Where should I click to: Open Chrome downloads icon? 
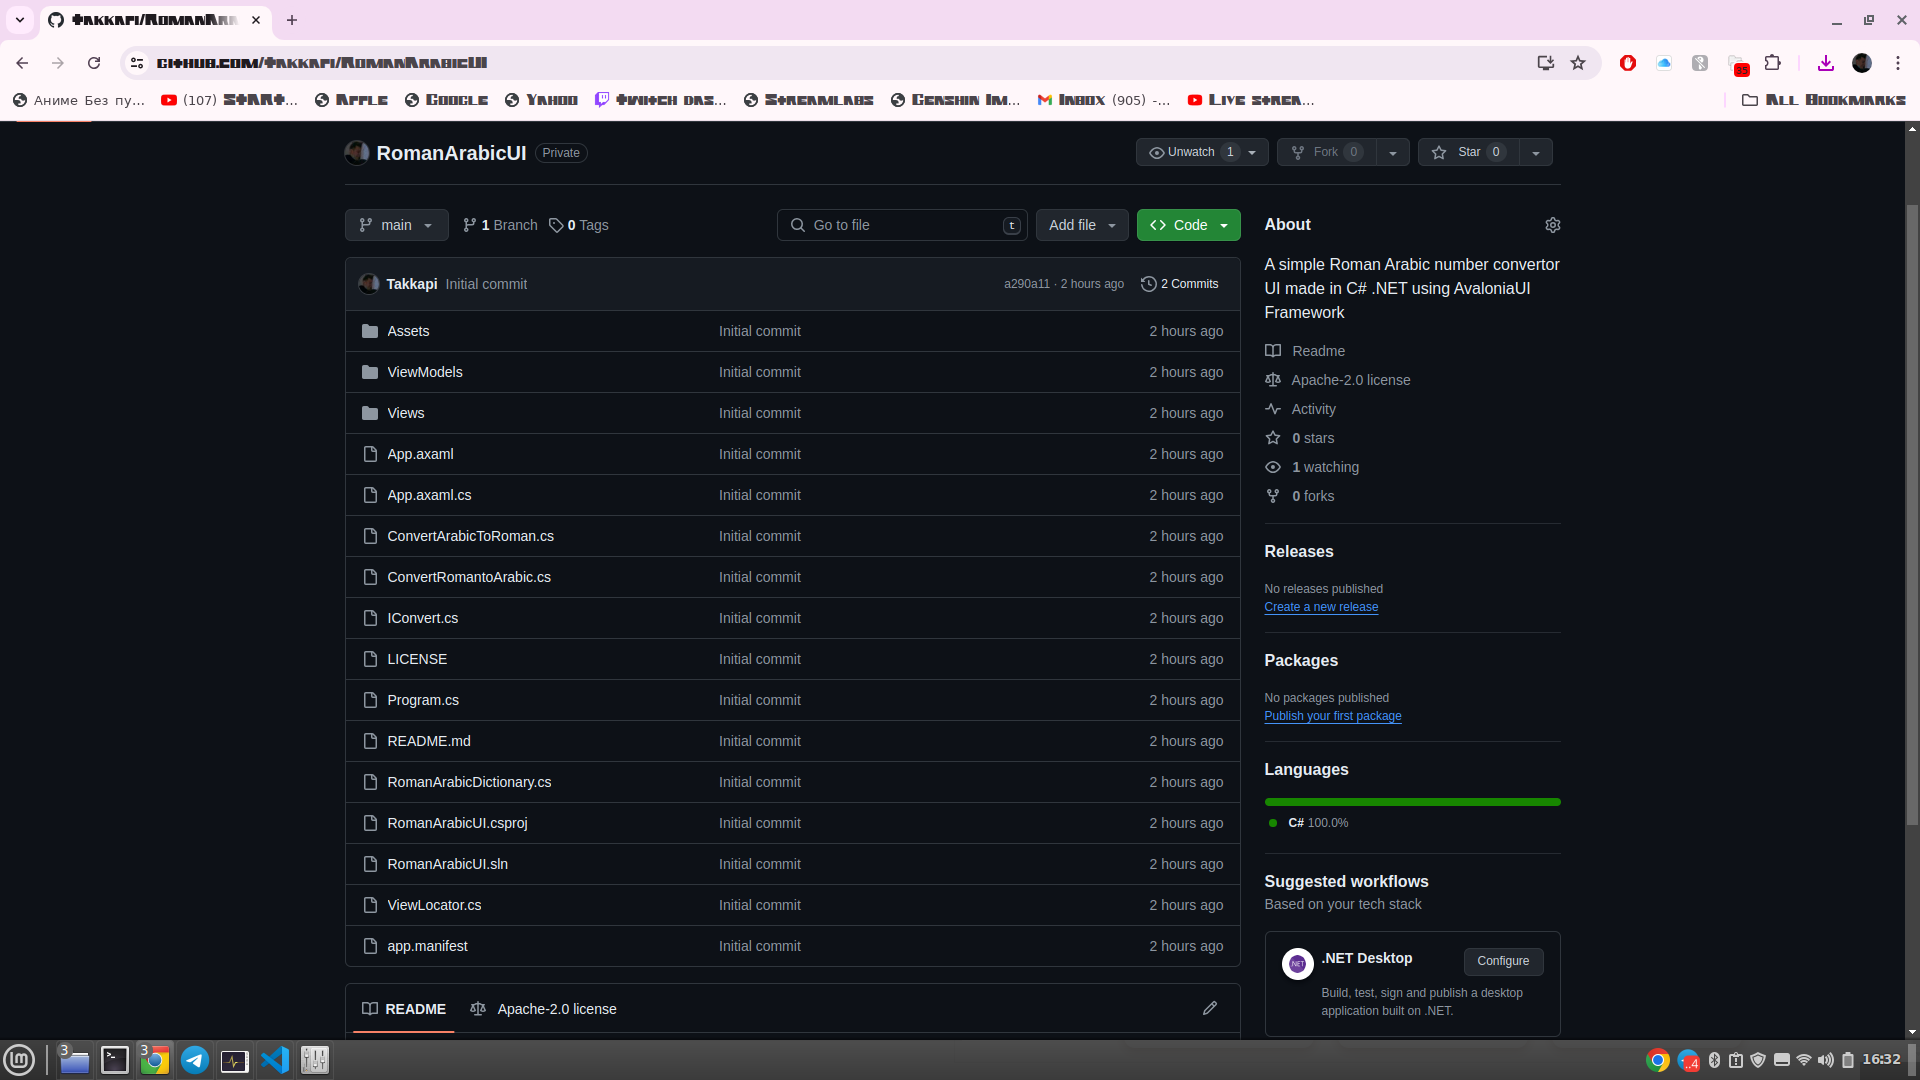tap(1825, 63)
